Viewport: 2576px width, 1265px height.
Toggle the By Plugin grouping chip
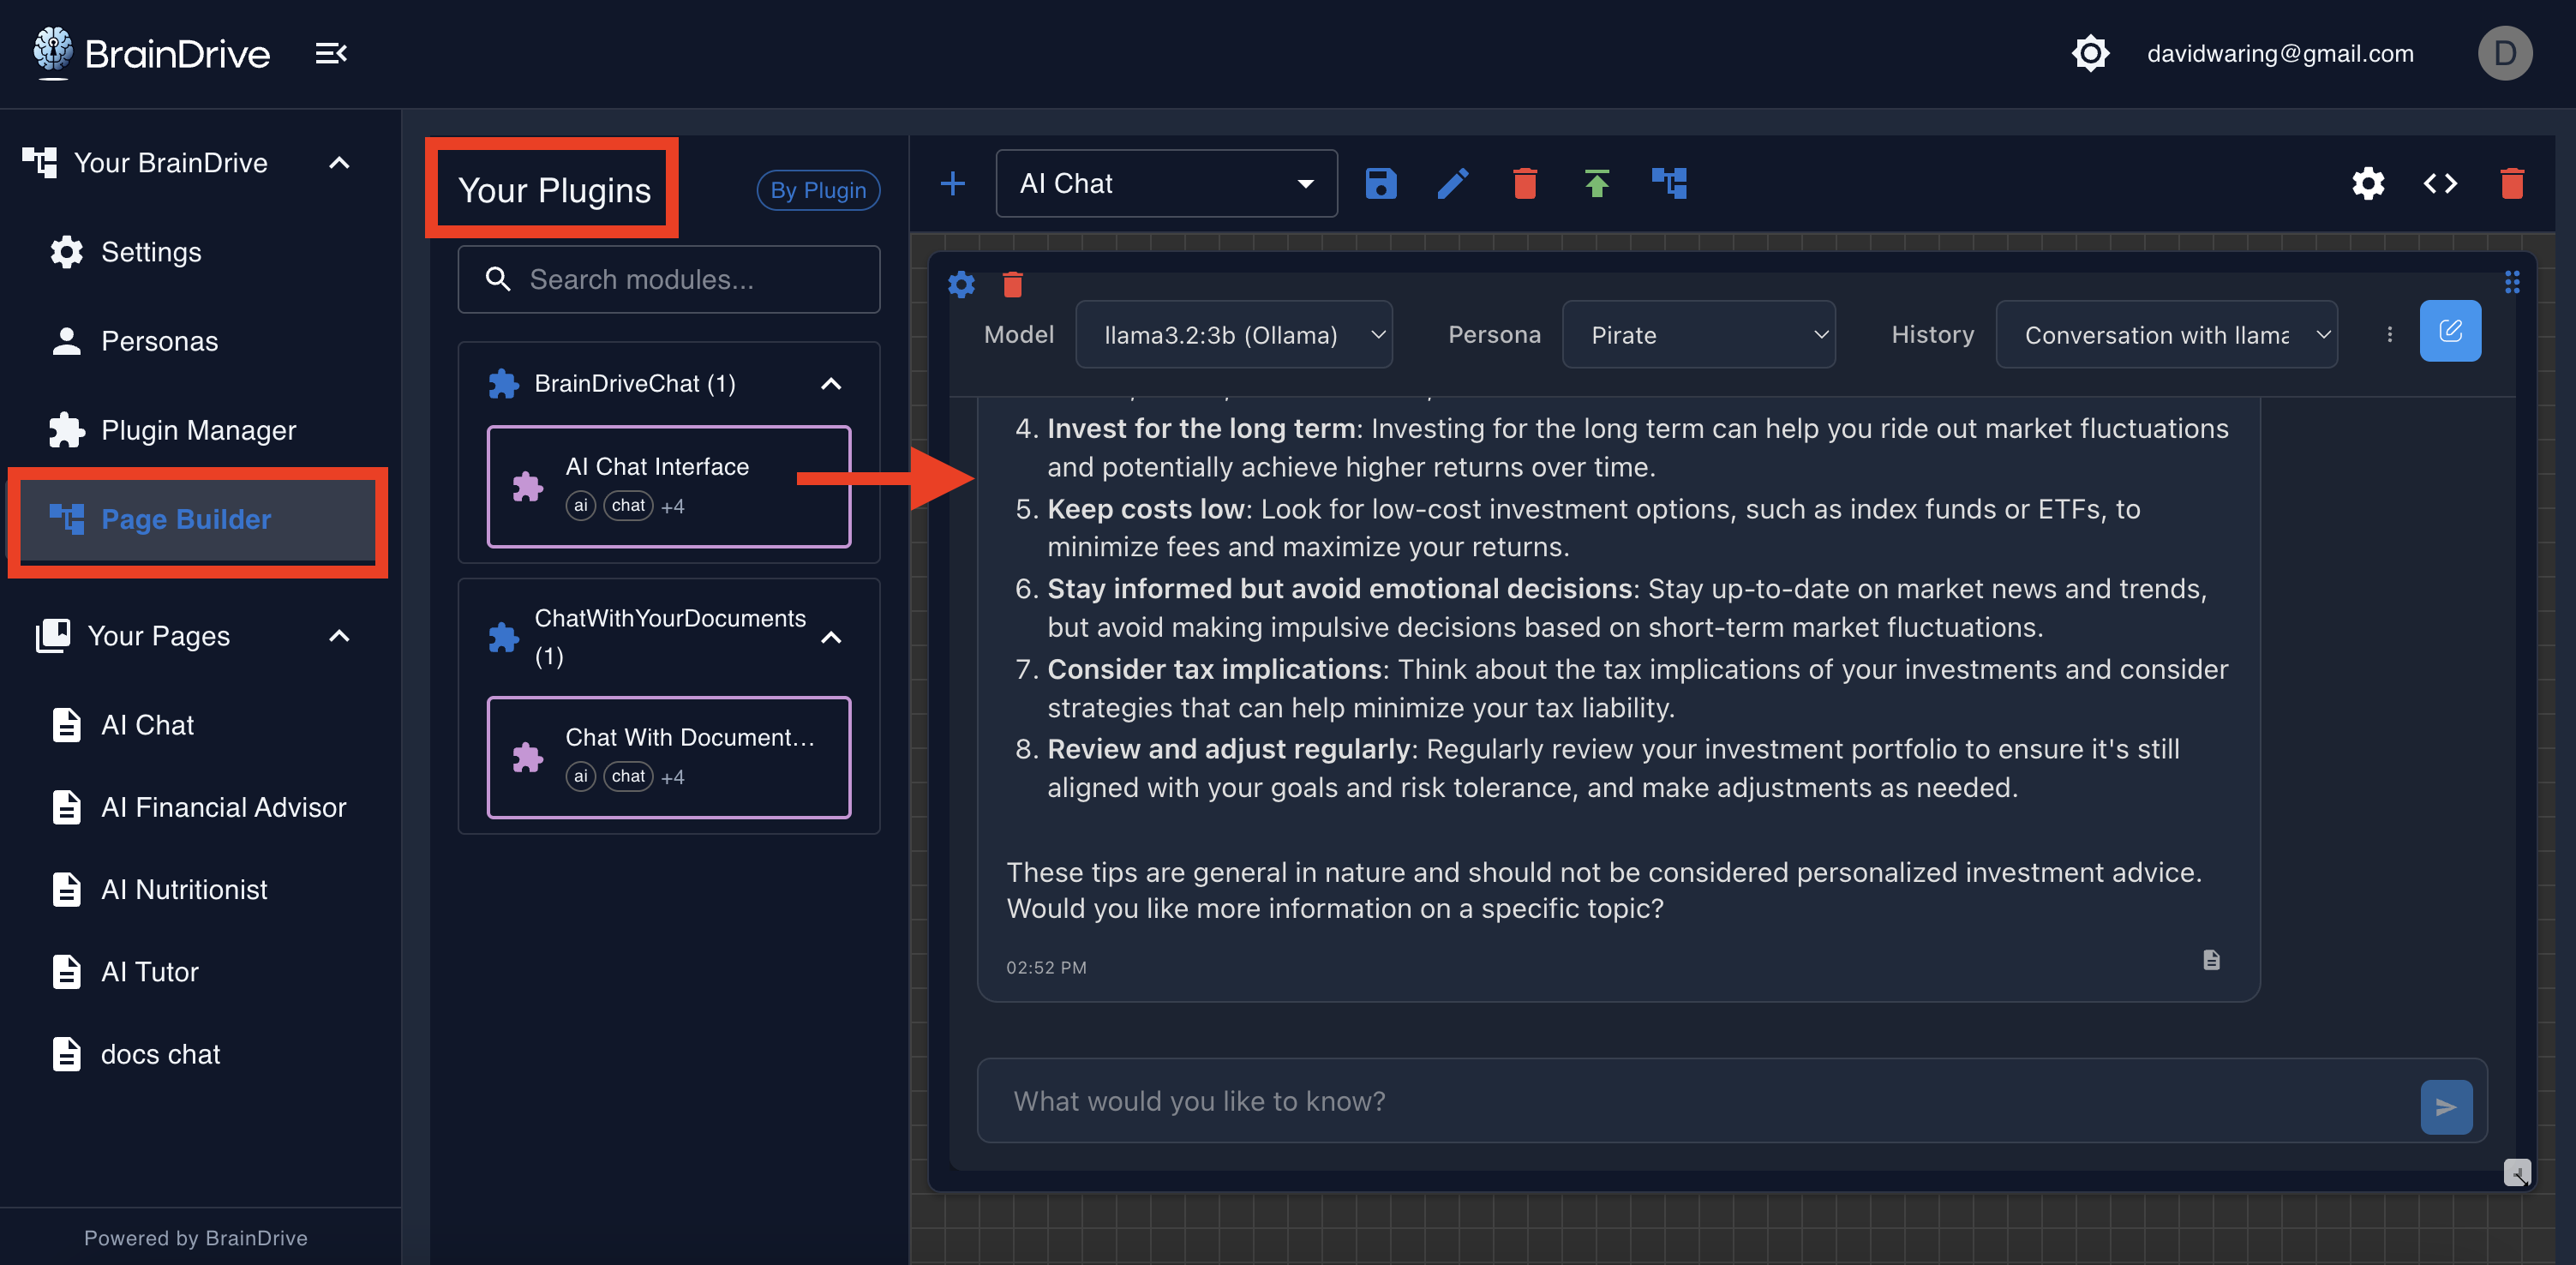[x=817, y=190]
